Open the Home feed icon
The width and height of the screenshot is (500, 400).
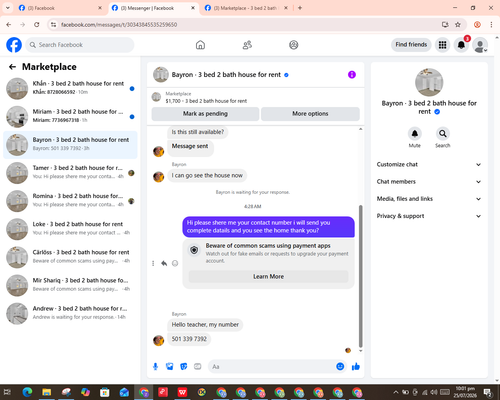tap(200, 45)
